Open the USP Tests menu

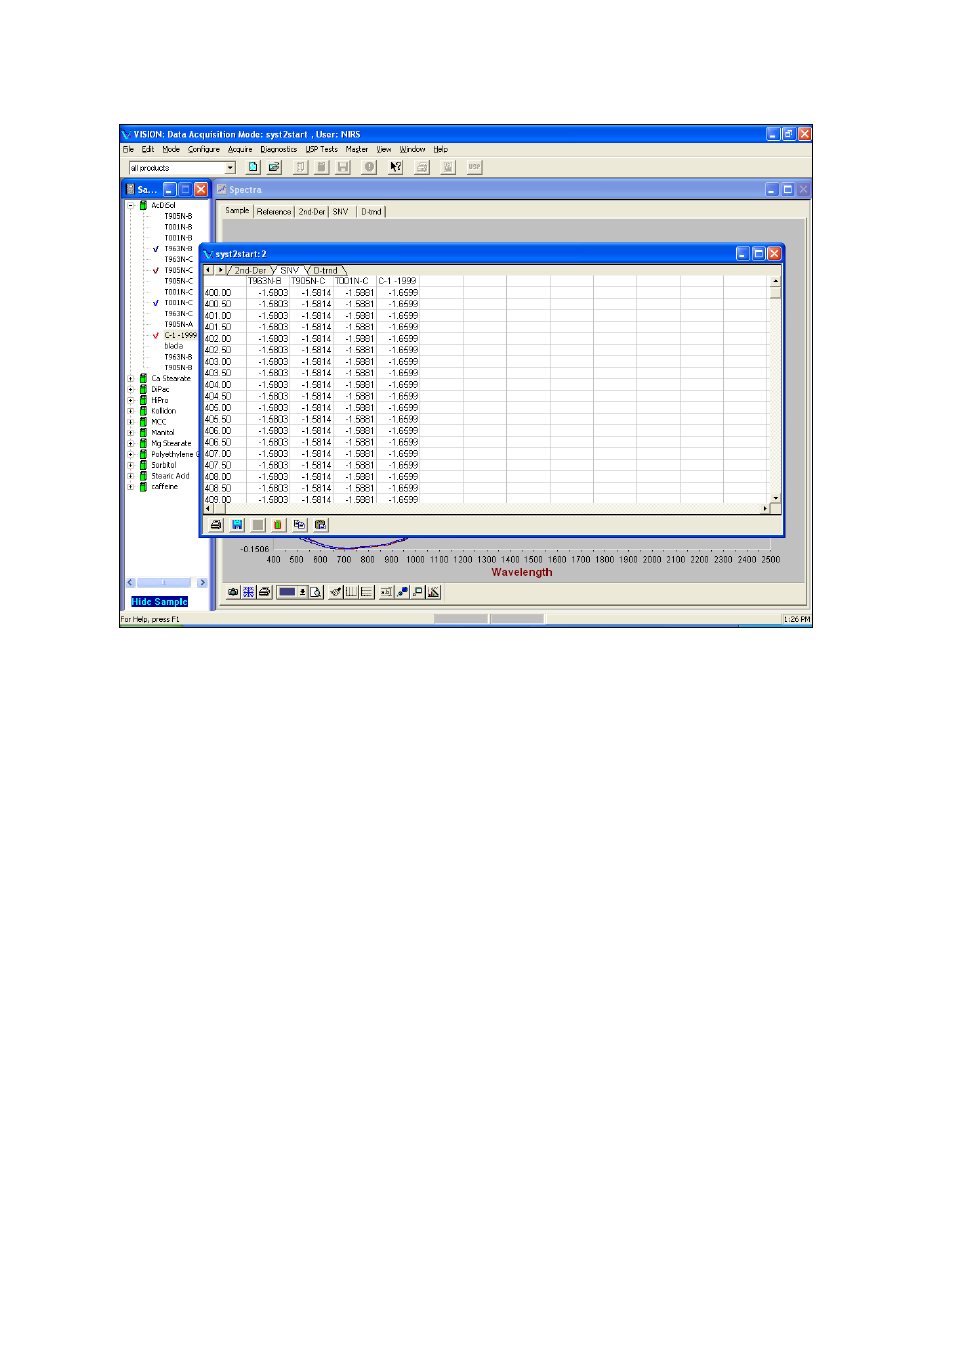[x=322, y=149]
